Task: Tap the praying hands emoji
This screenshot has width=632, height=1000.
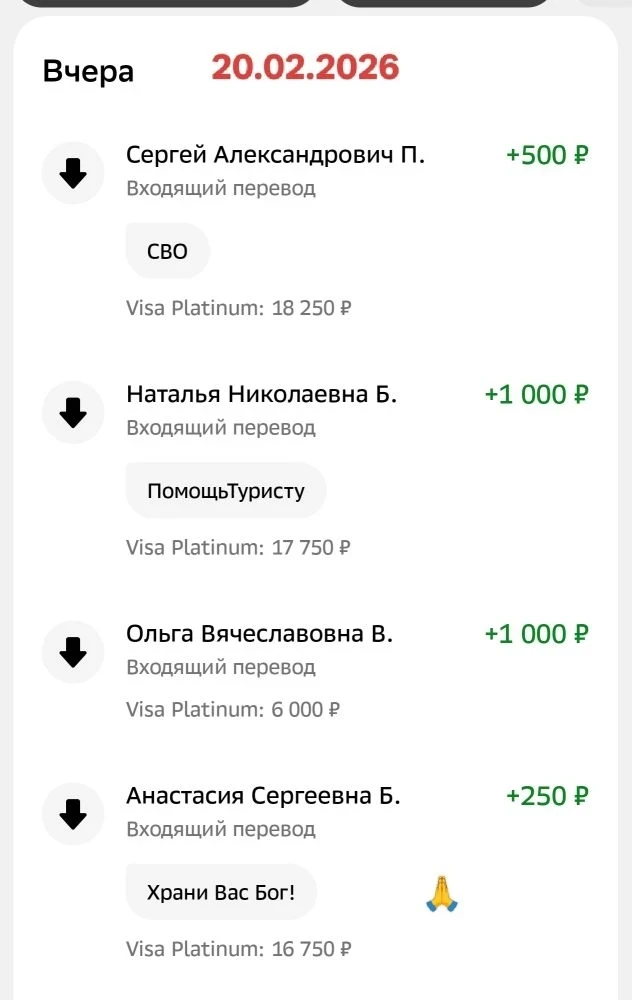Action: [441, 892]
